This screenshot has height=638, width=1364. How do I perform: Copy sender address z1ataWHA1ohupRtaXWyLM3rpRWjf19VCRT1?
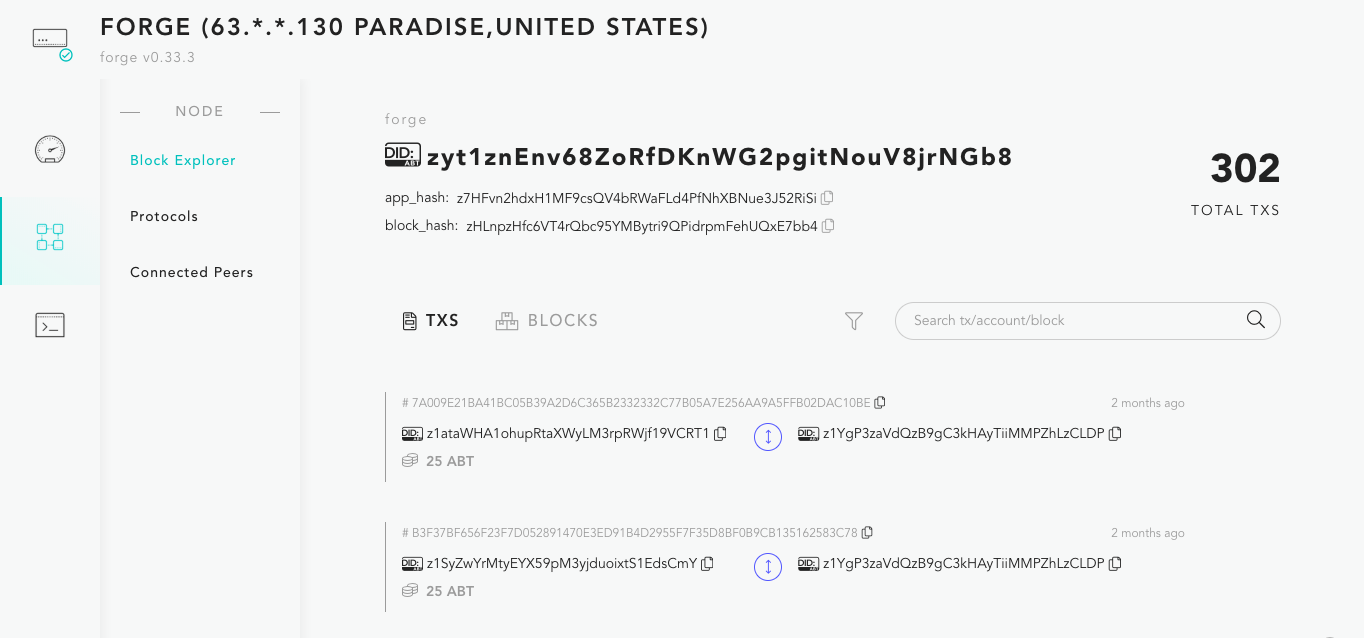720,434
